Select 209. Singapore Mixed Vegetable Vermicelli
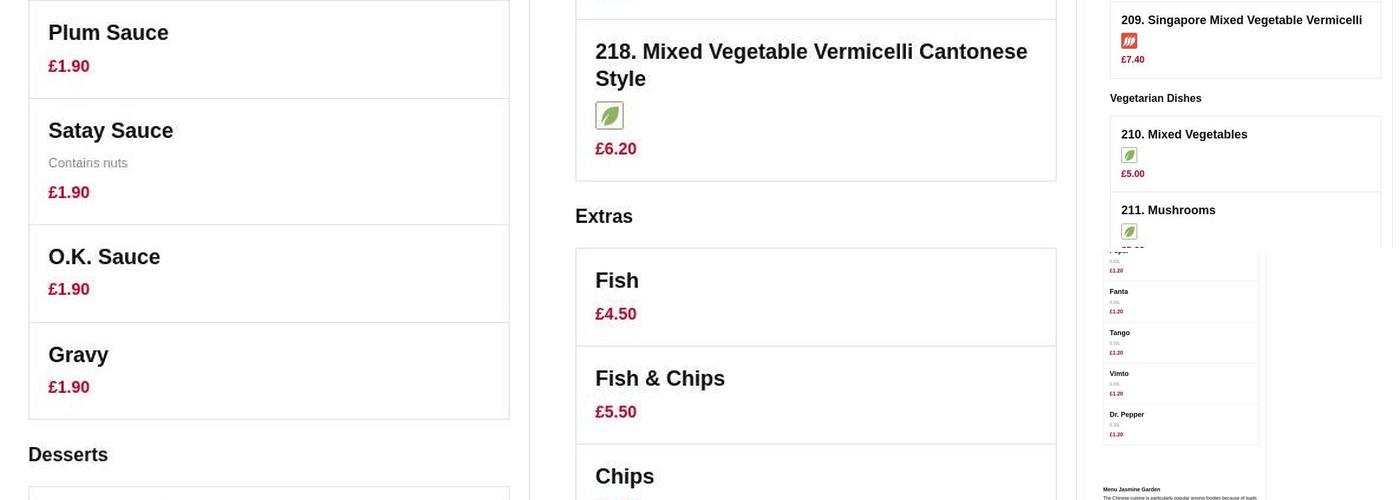The width and height of the screenshot is (1400, 500). point(1241,21)
